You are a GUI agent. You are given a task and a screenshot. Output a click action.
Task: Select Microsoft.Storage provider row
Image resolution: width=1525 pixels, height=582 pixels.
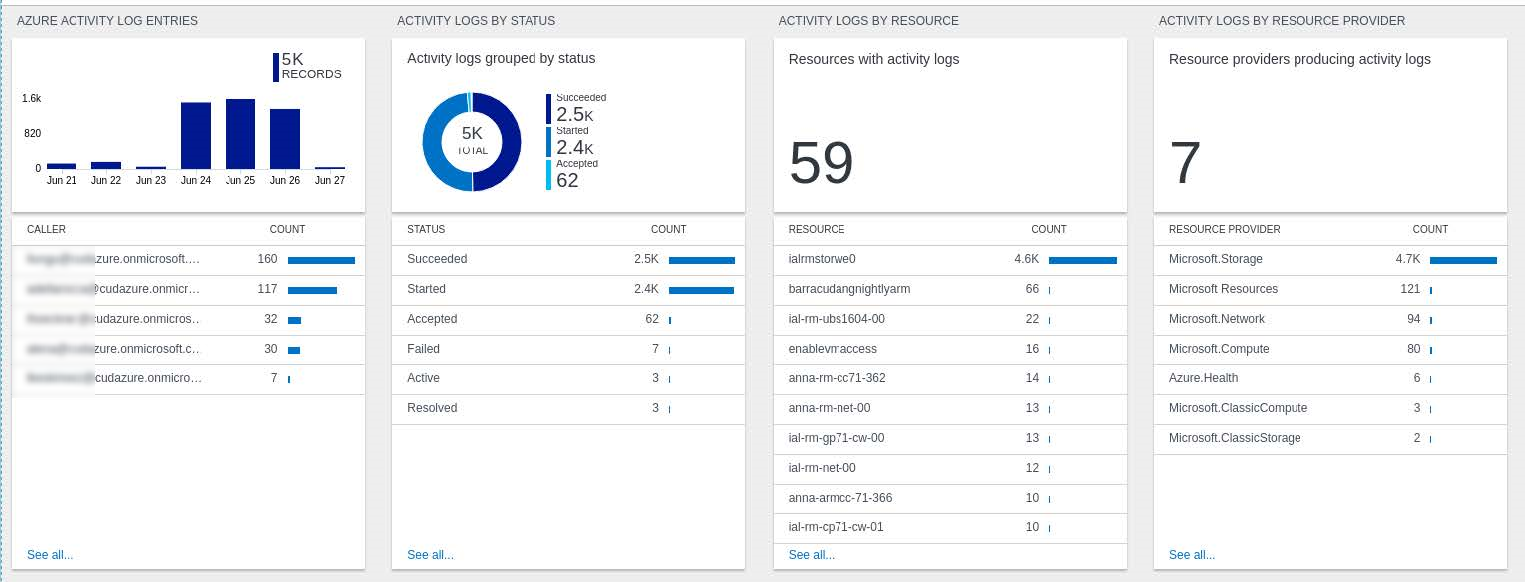1330,259
